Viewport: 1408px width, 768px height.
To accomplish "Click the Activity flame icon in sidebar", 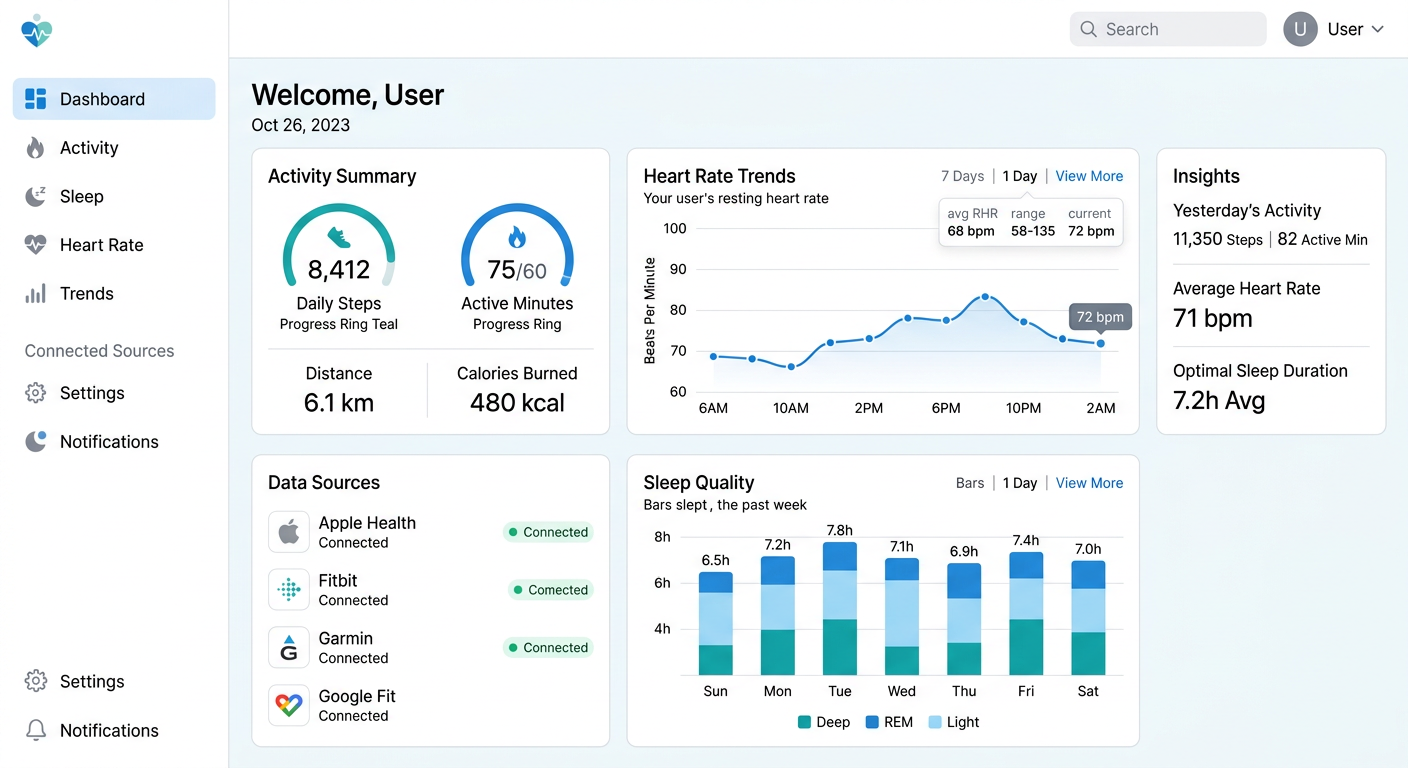I will tap(35, 148).
